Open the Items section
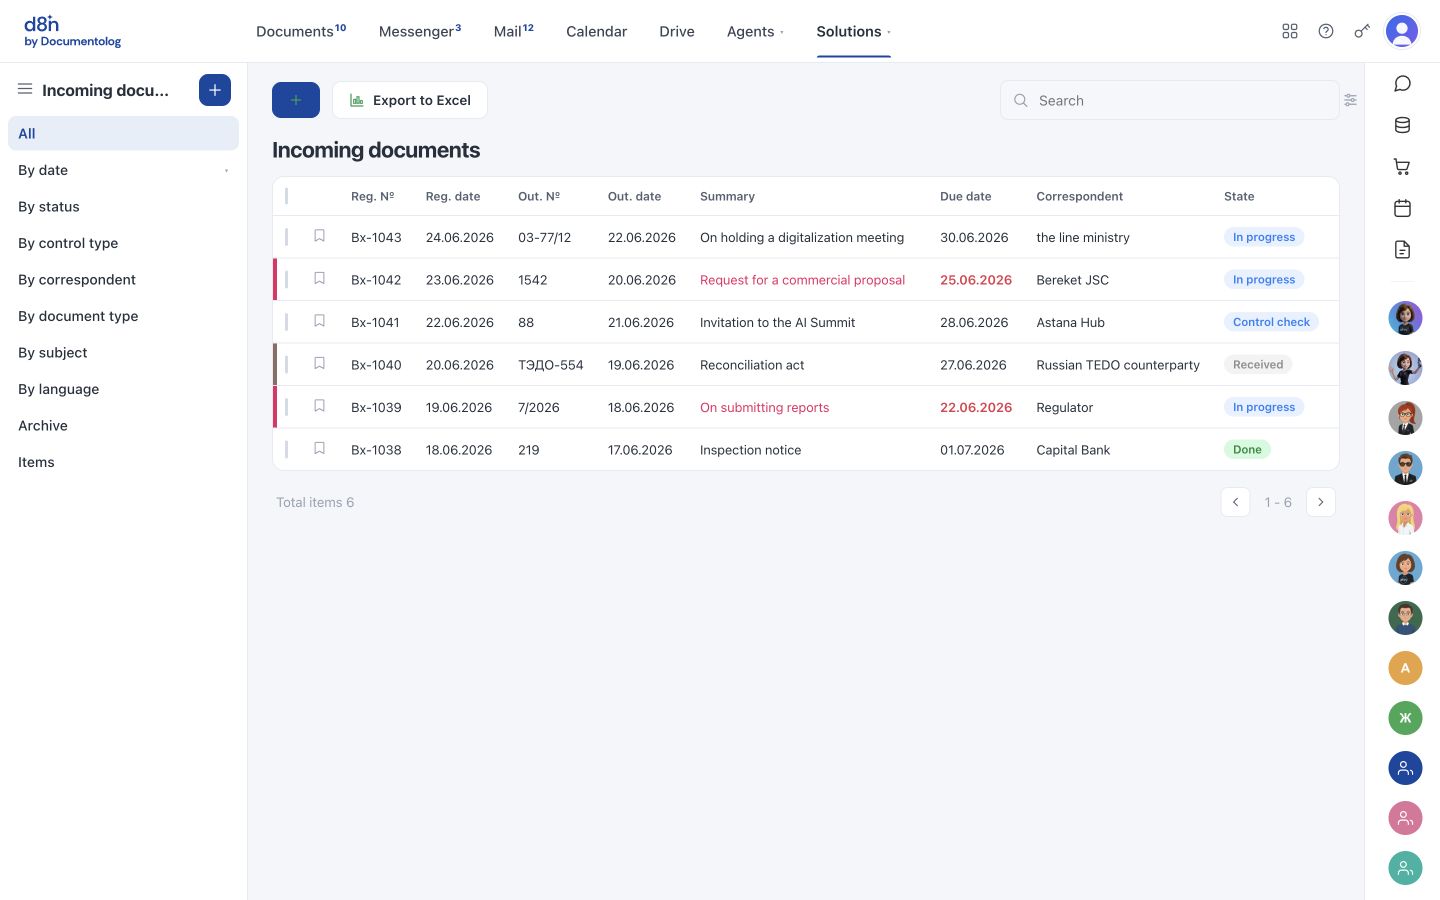Screen dimensions: 1440x900 point(123,462)
